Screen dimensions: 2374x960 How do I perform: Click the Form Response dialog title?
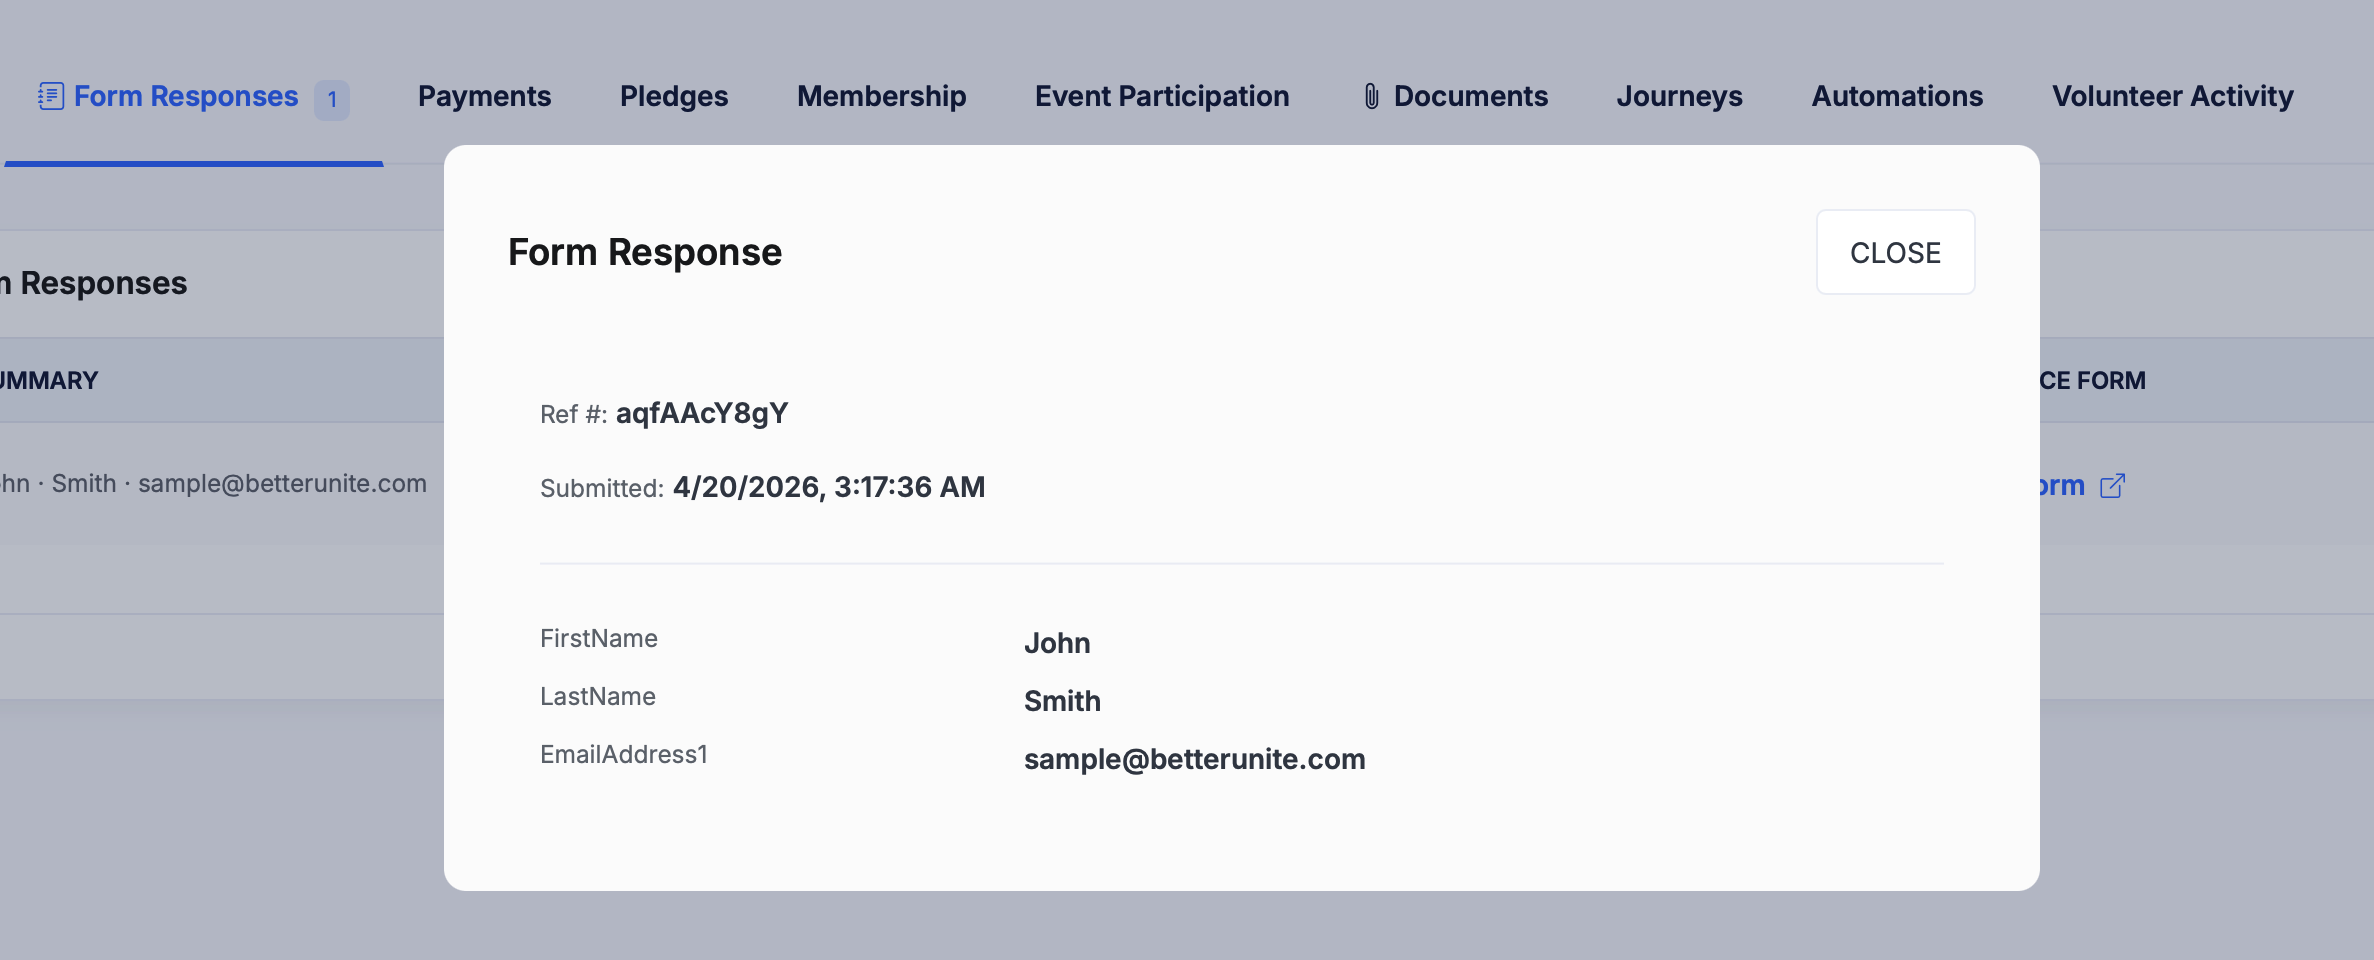(x=644, y=252)
